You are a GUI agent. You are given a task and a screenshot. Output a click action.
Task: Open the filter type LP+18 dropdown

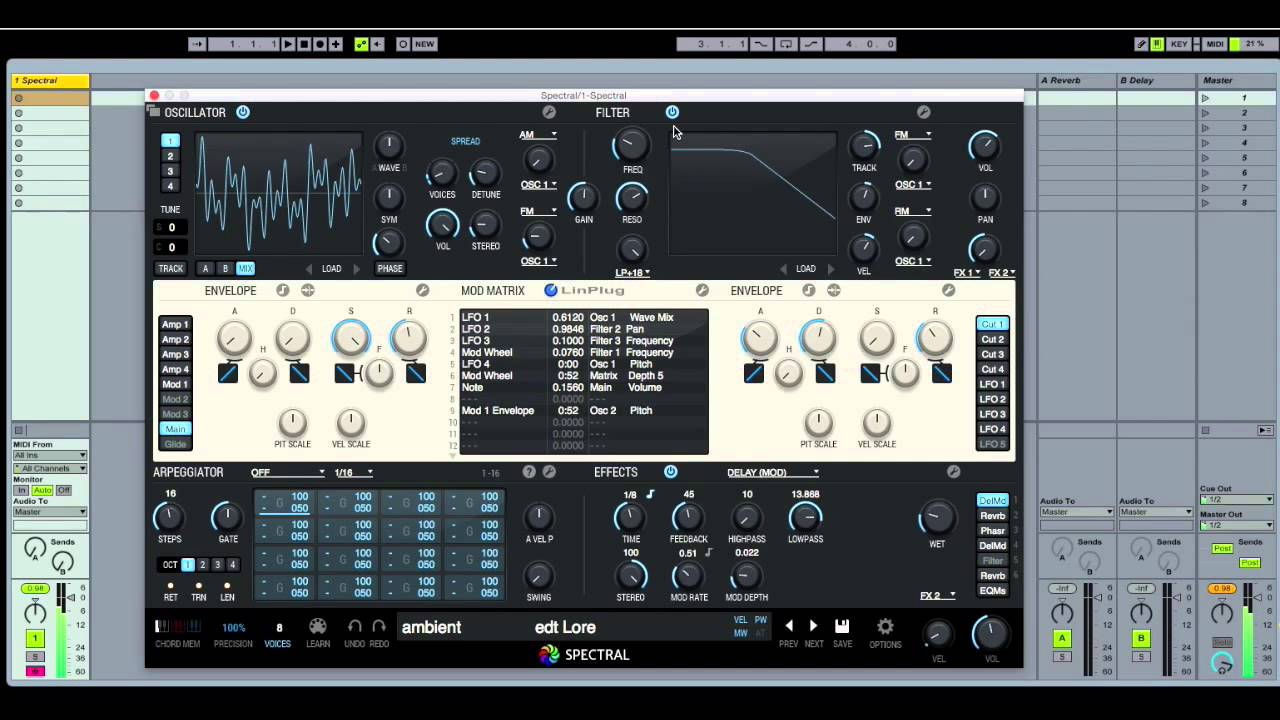[x=632, y=272]
